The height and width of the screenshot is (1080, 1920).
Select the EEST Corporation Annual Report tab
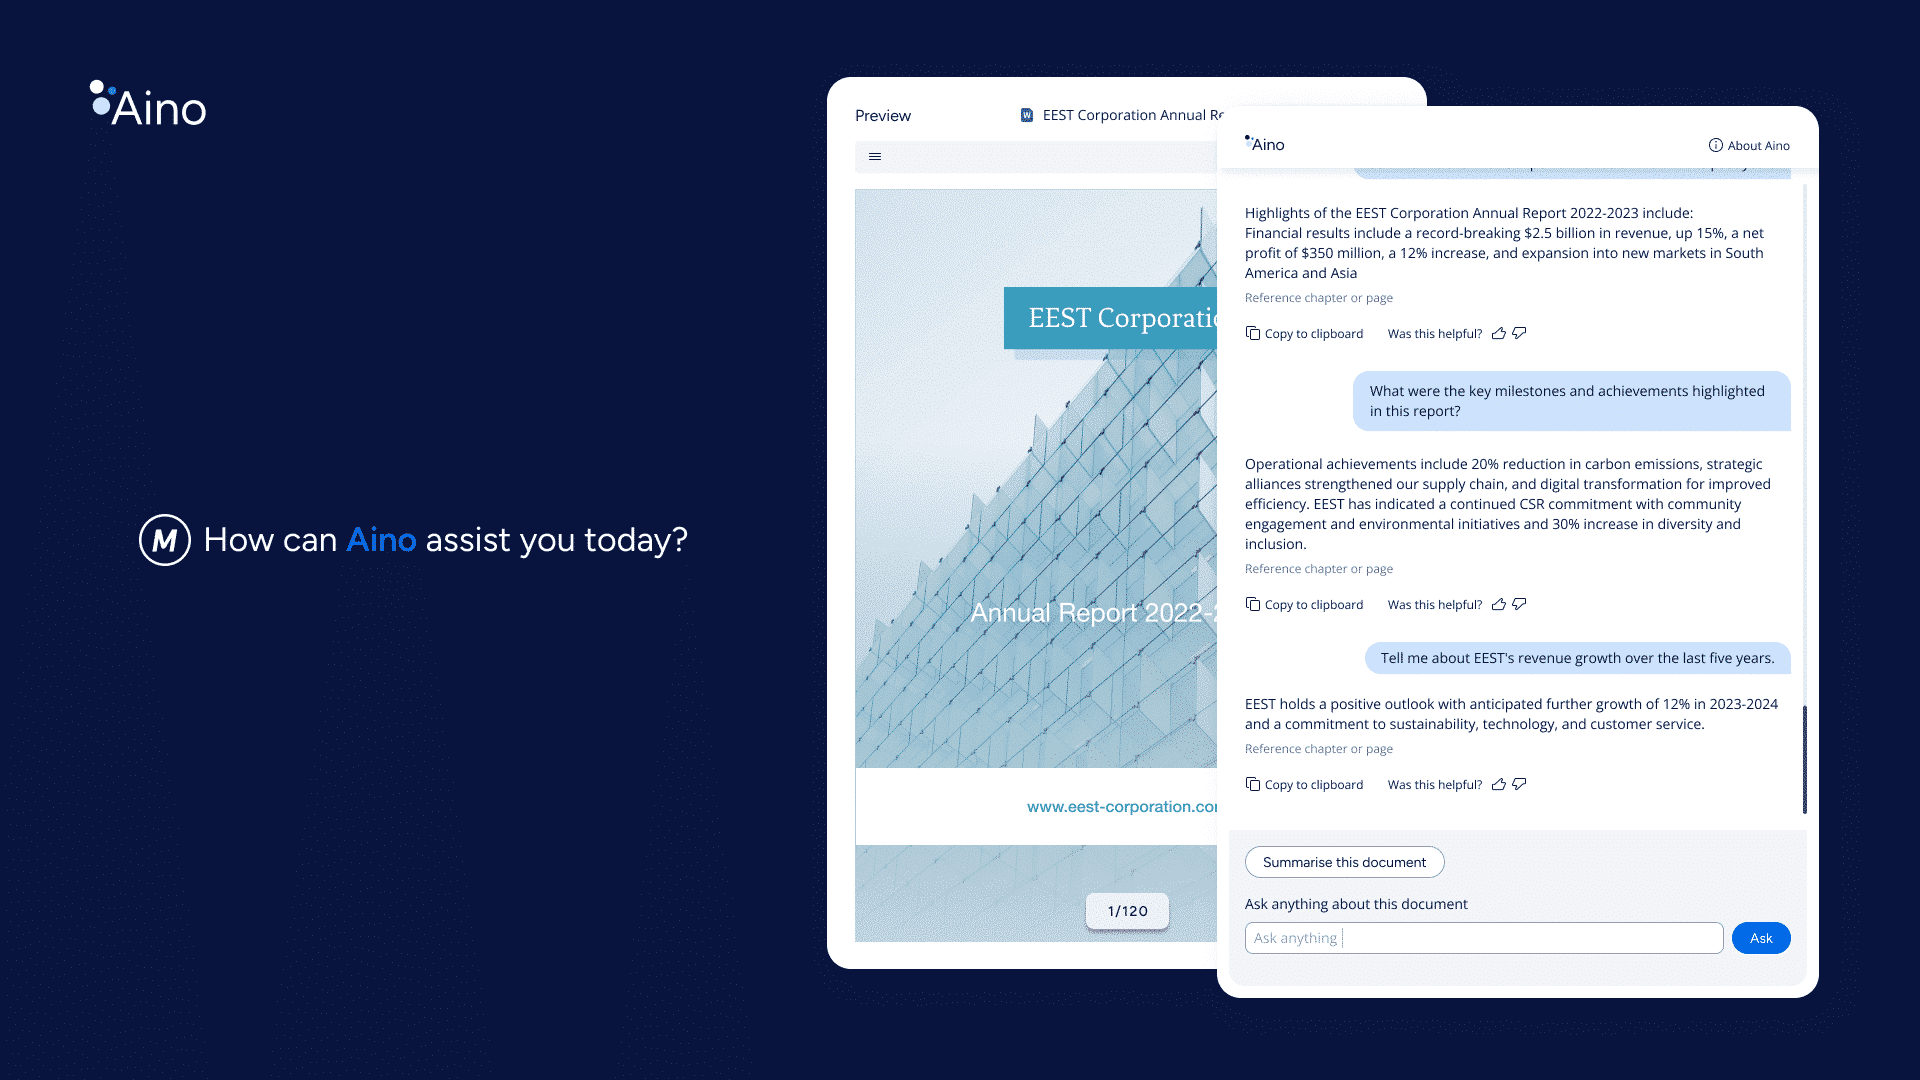click(1129, 115)
